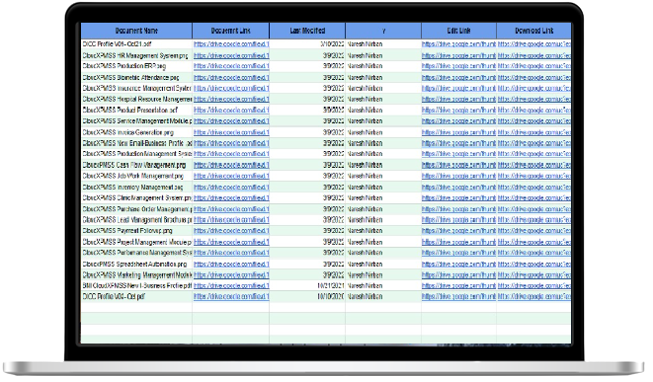Open download link for Project Management Module row

[x=534, y=242]
